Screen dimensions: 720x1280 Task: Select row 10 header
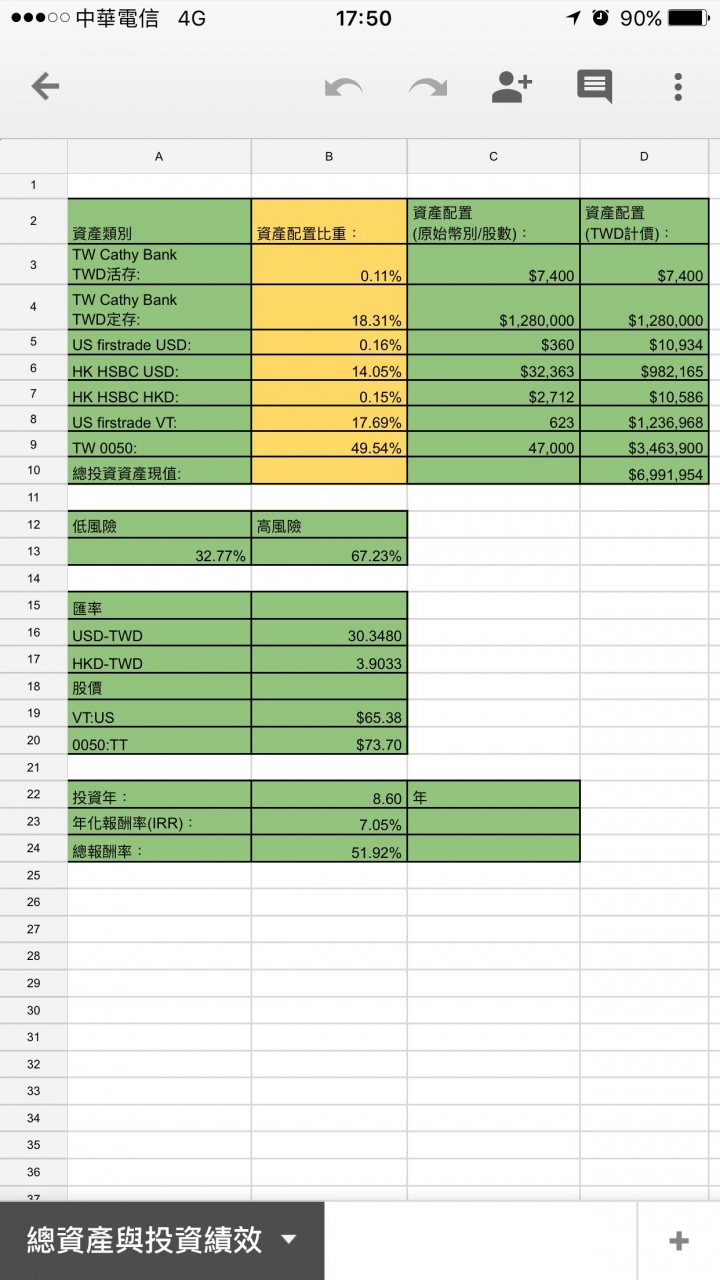(x=33, y=470)
